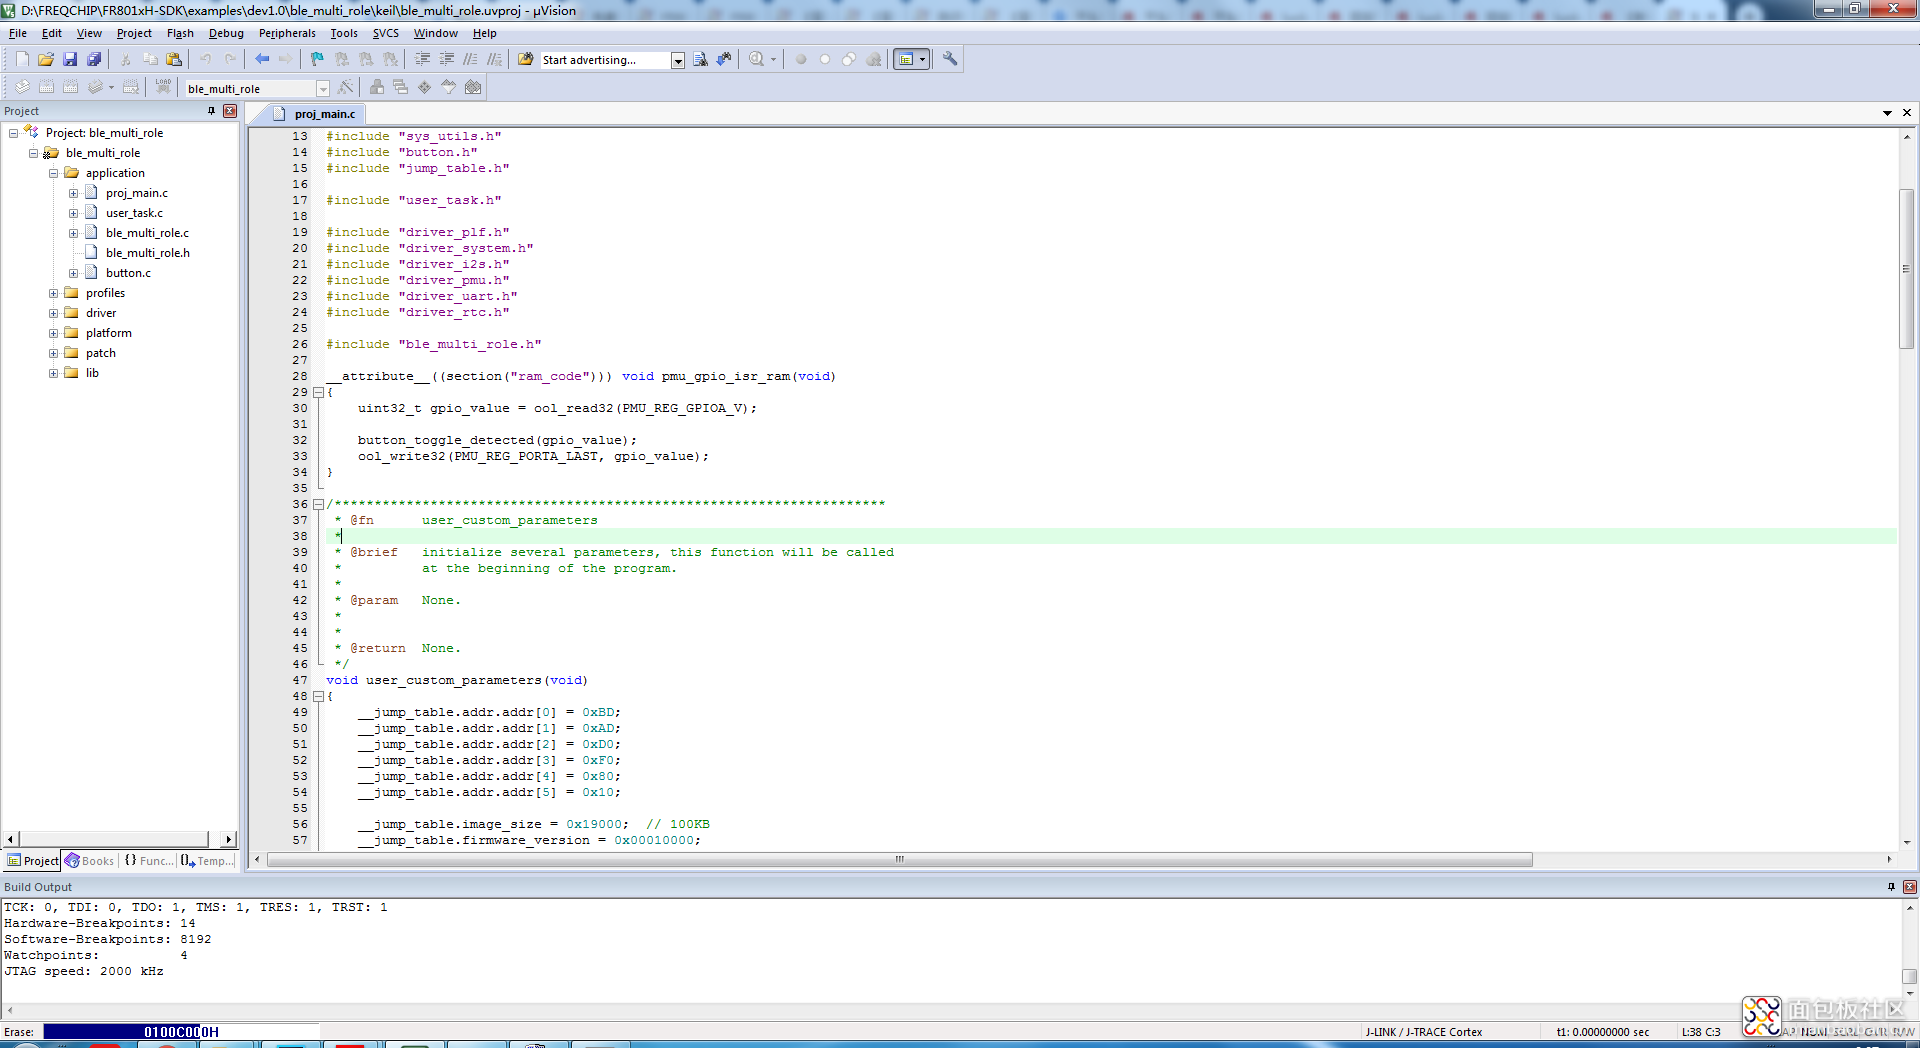Click the Paste clipboard icon
The width and height of the screenshot is (1920, 1048).
click(x=174, y=60)
